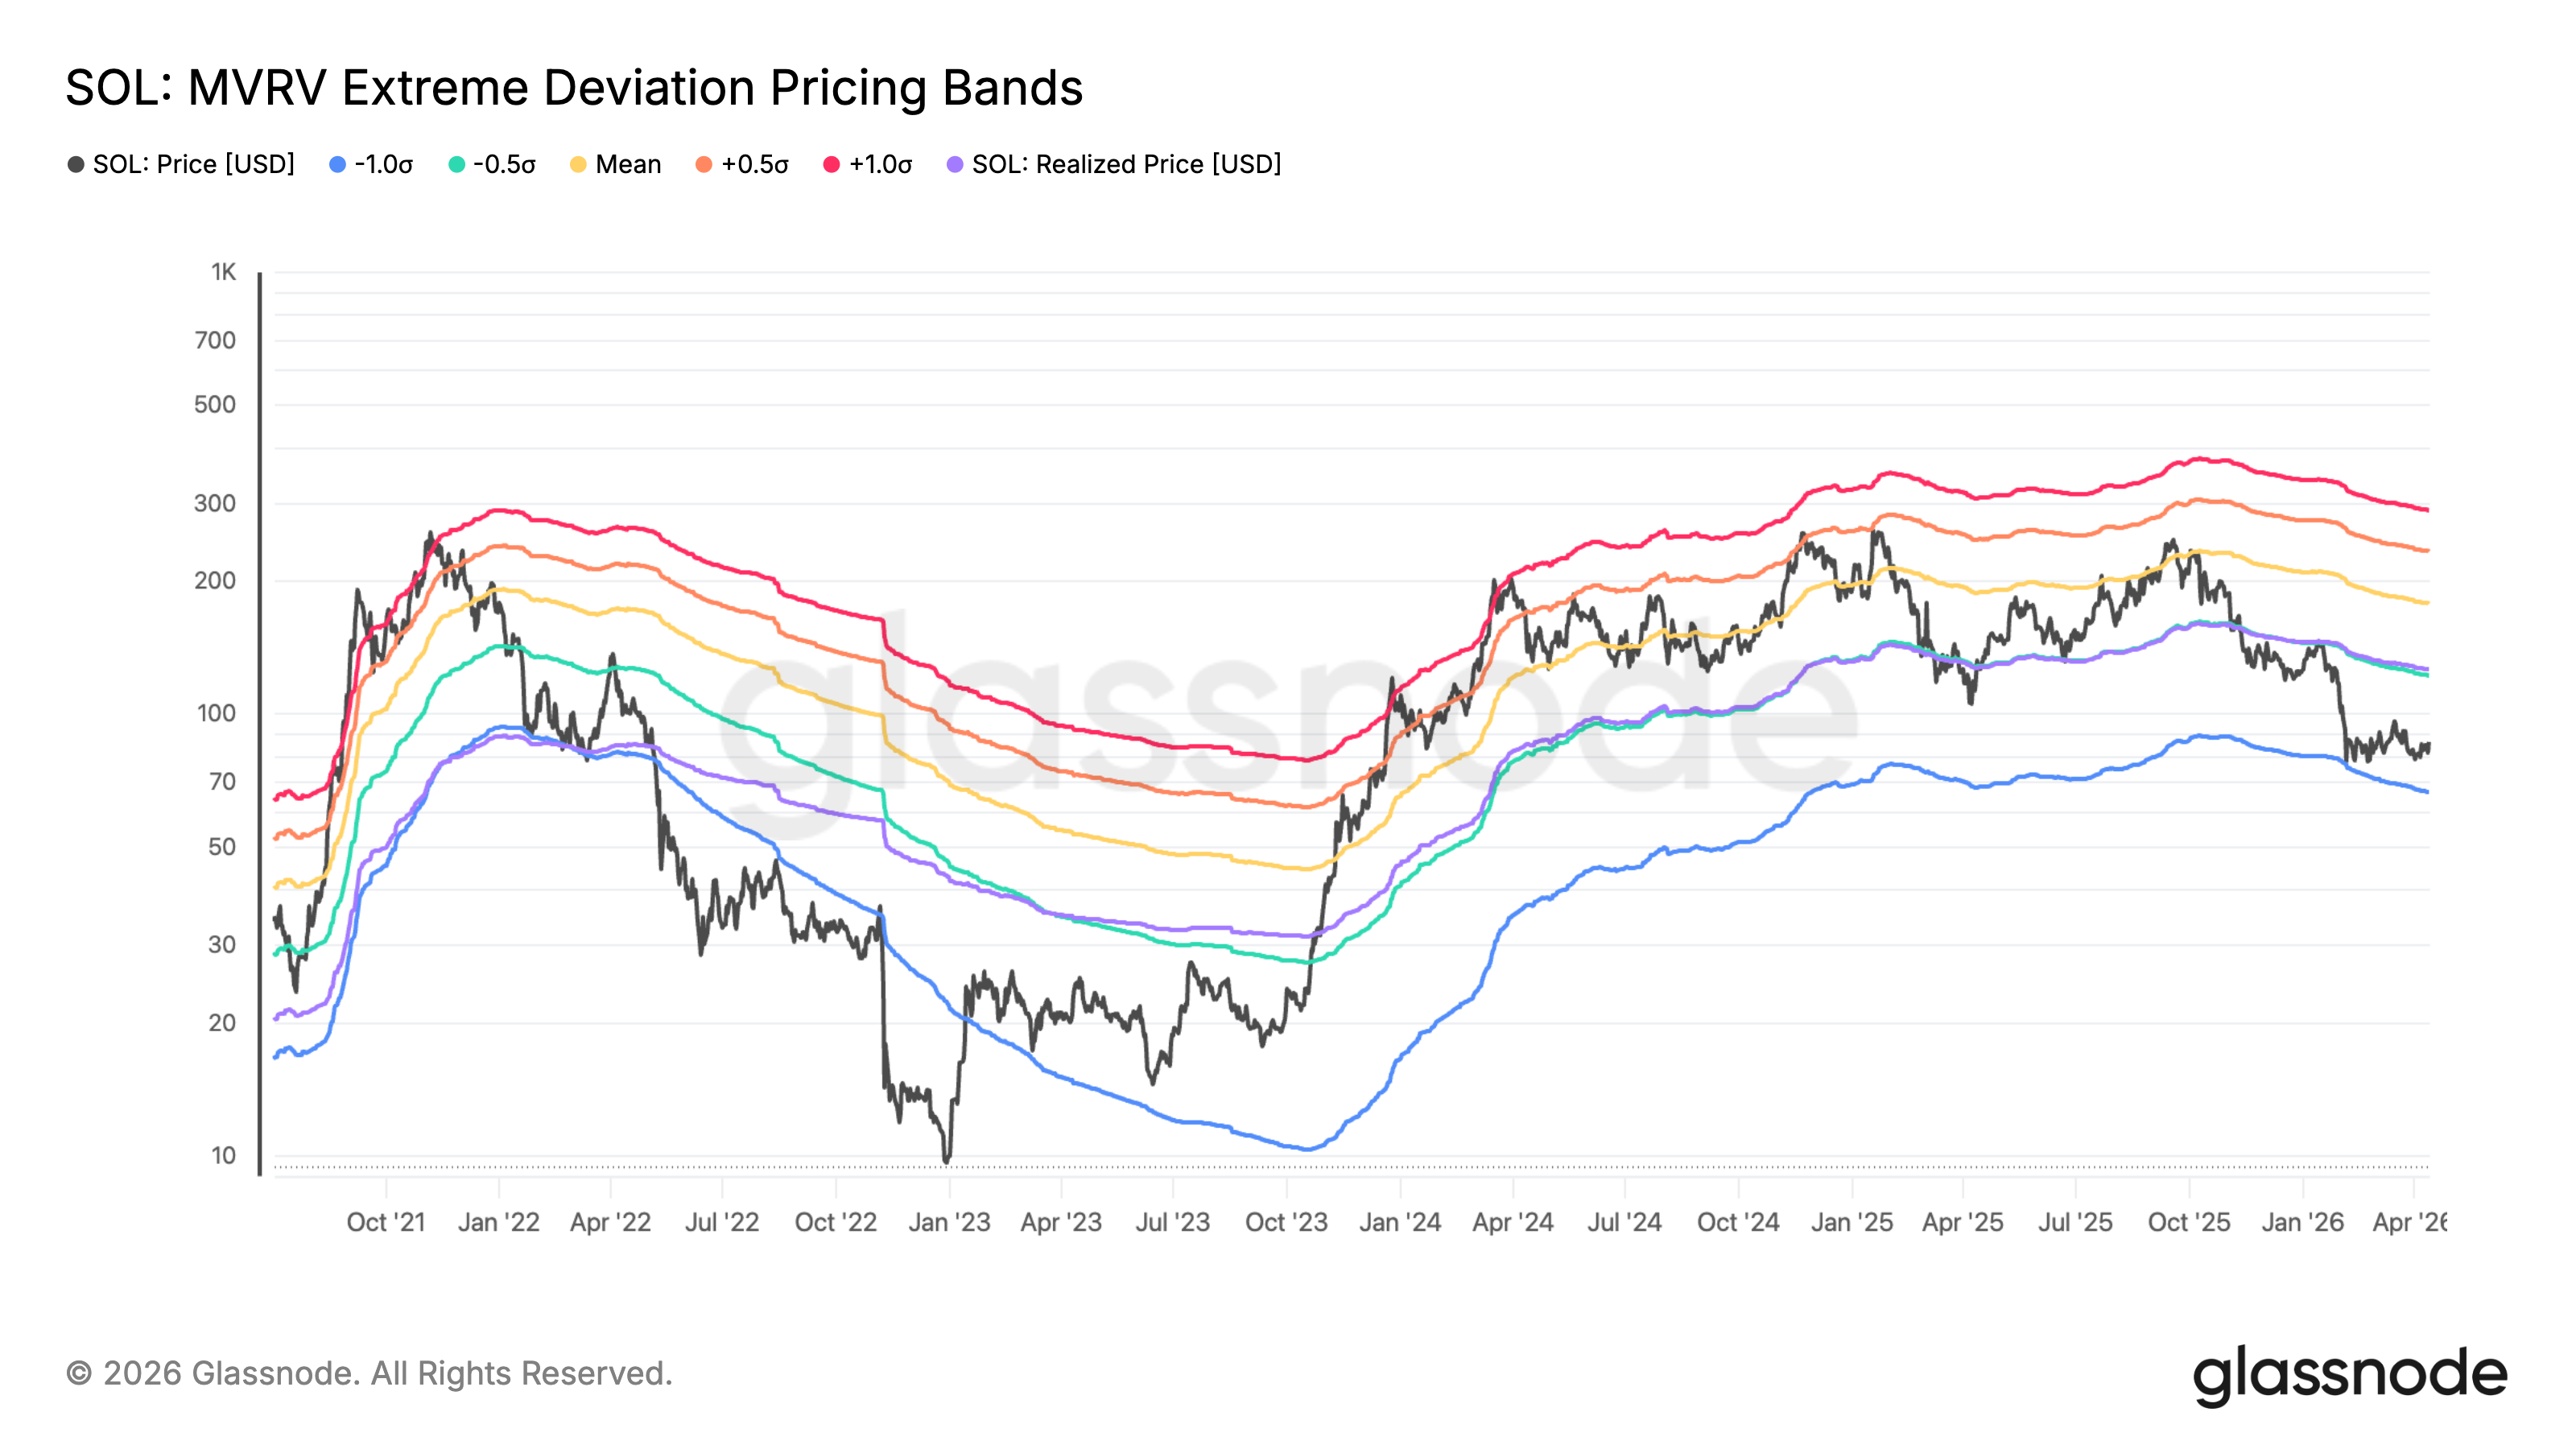Image resolution: width=2576 pixels, height=1449 pixels.
Task: Click the red +1.0σ legend dot
Action: point(831,164)
